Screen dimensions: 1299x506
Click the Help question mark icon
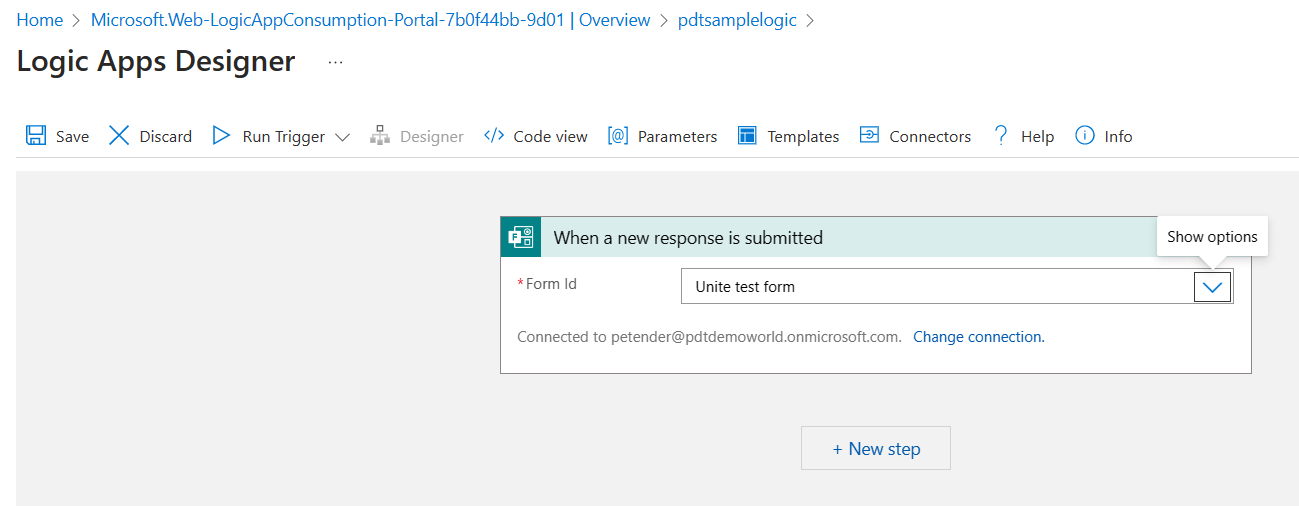1000,136
